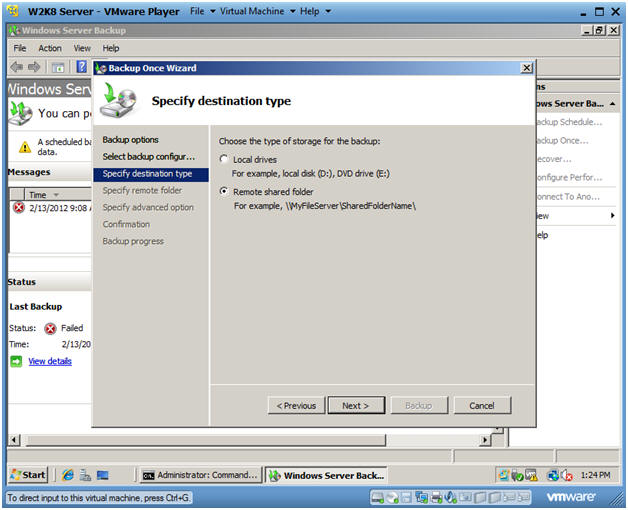Click the VMware floppy device icon
The width and height of the screenshot is (628, 510).
[x=406, y=498]
